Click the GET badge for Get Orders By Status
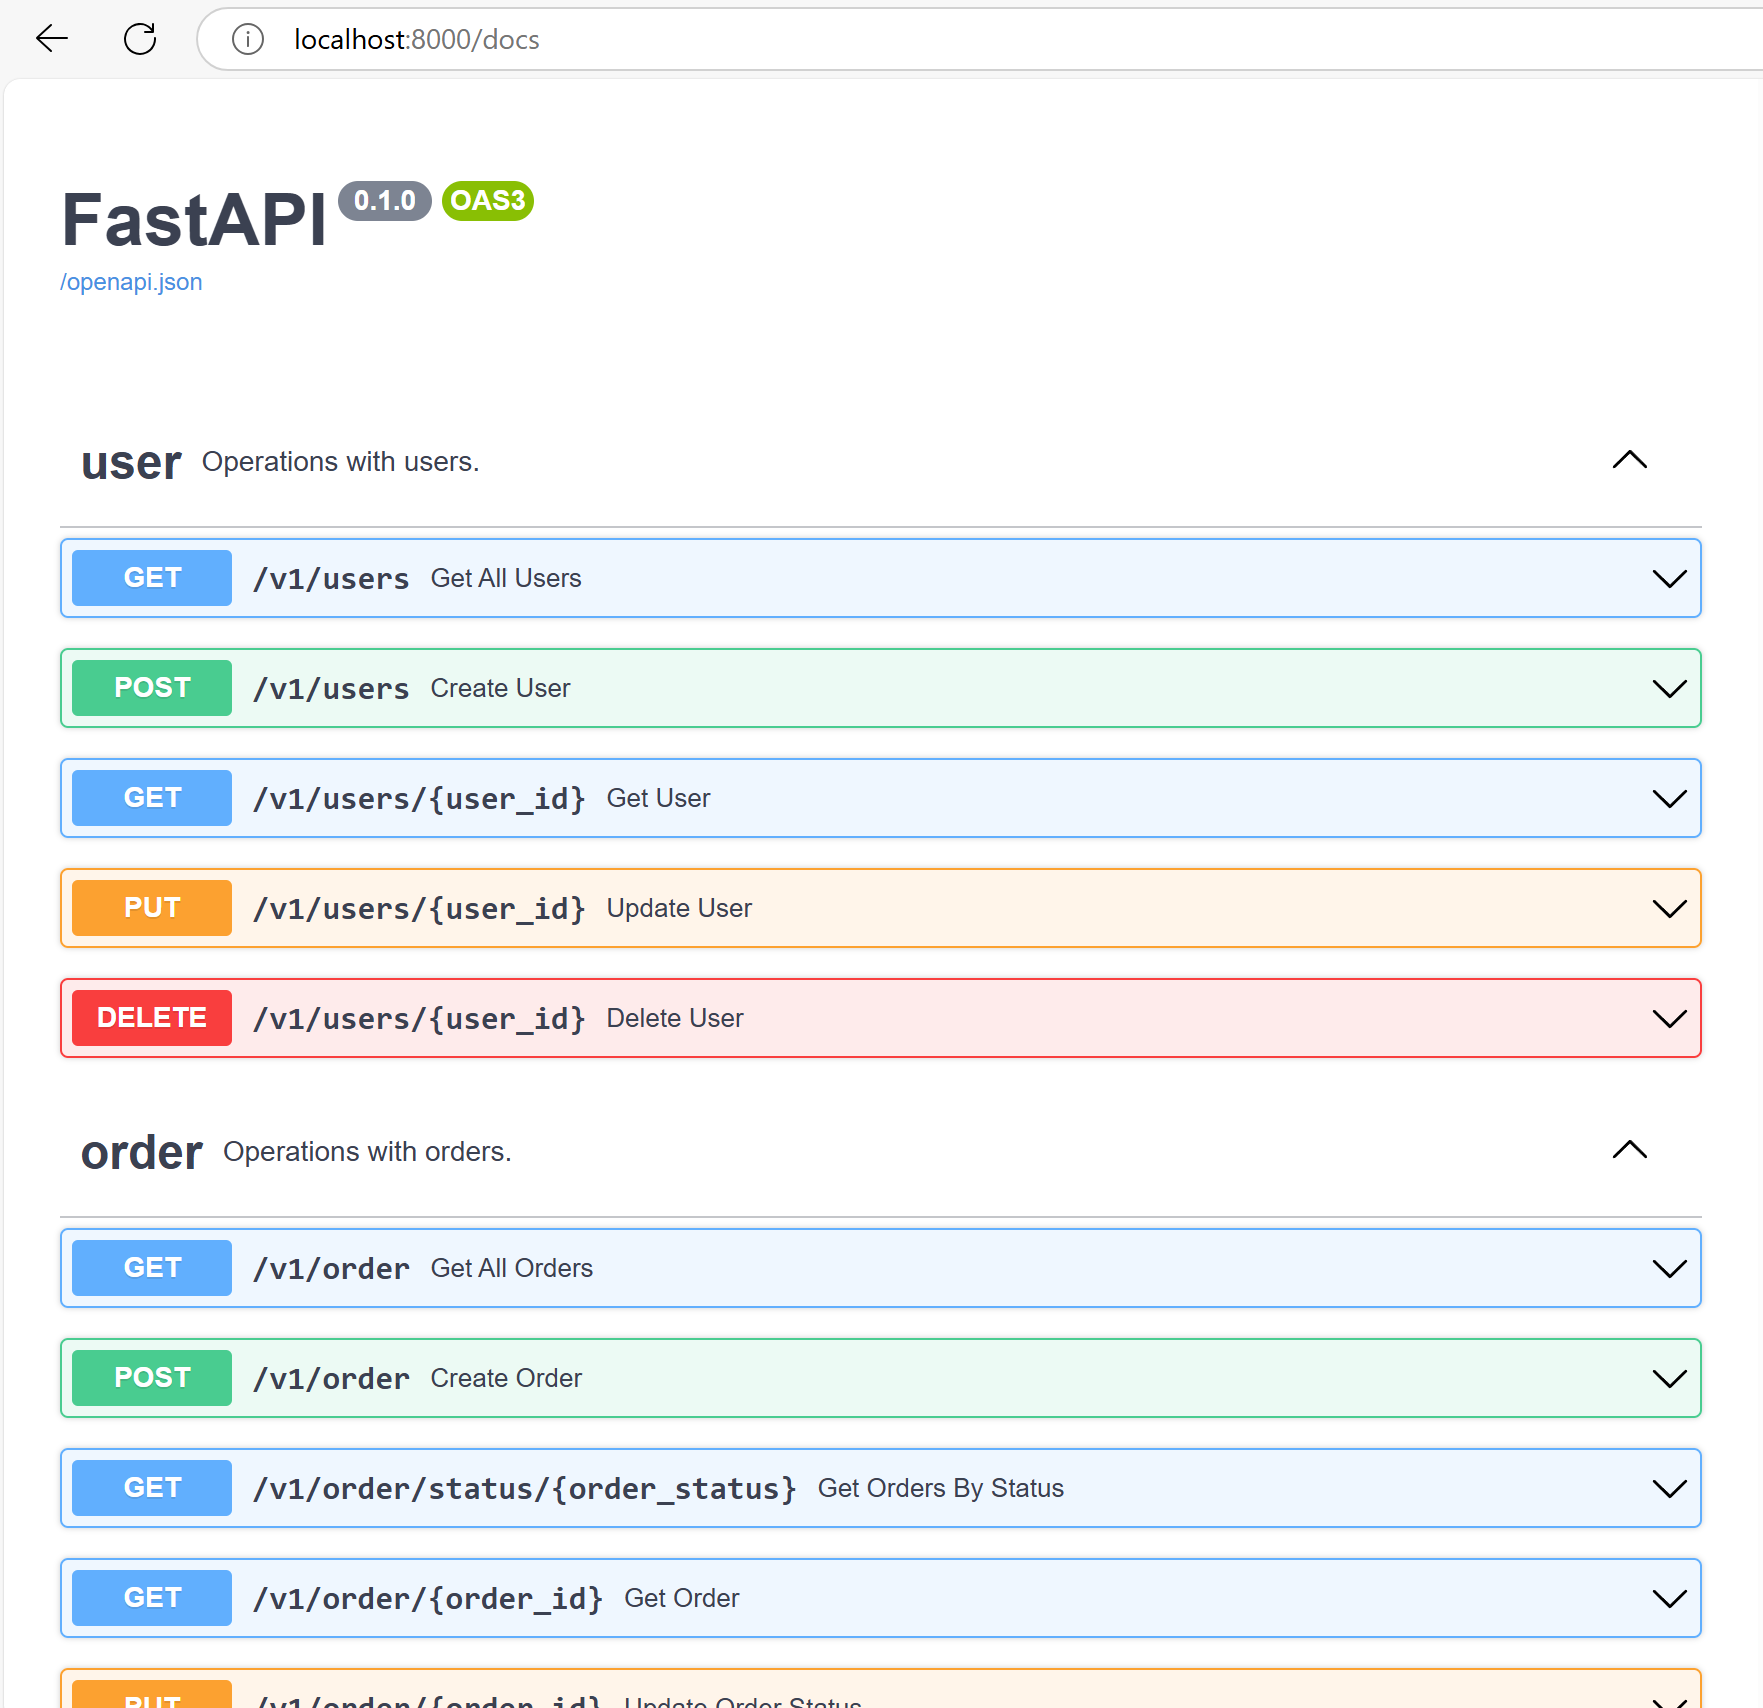 (x=152, y=1488)
